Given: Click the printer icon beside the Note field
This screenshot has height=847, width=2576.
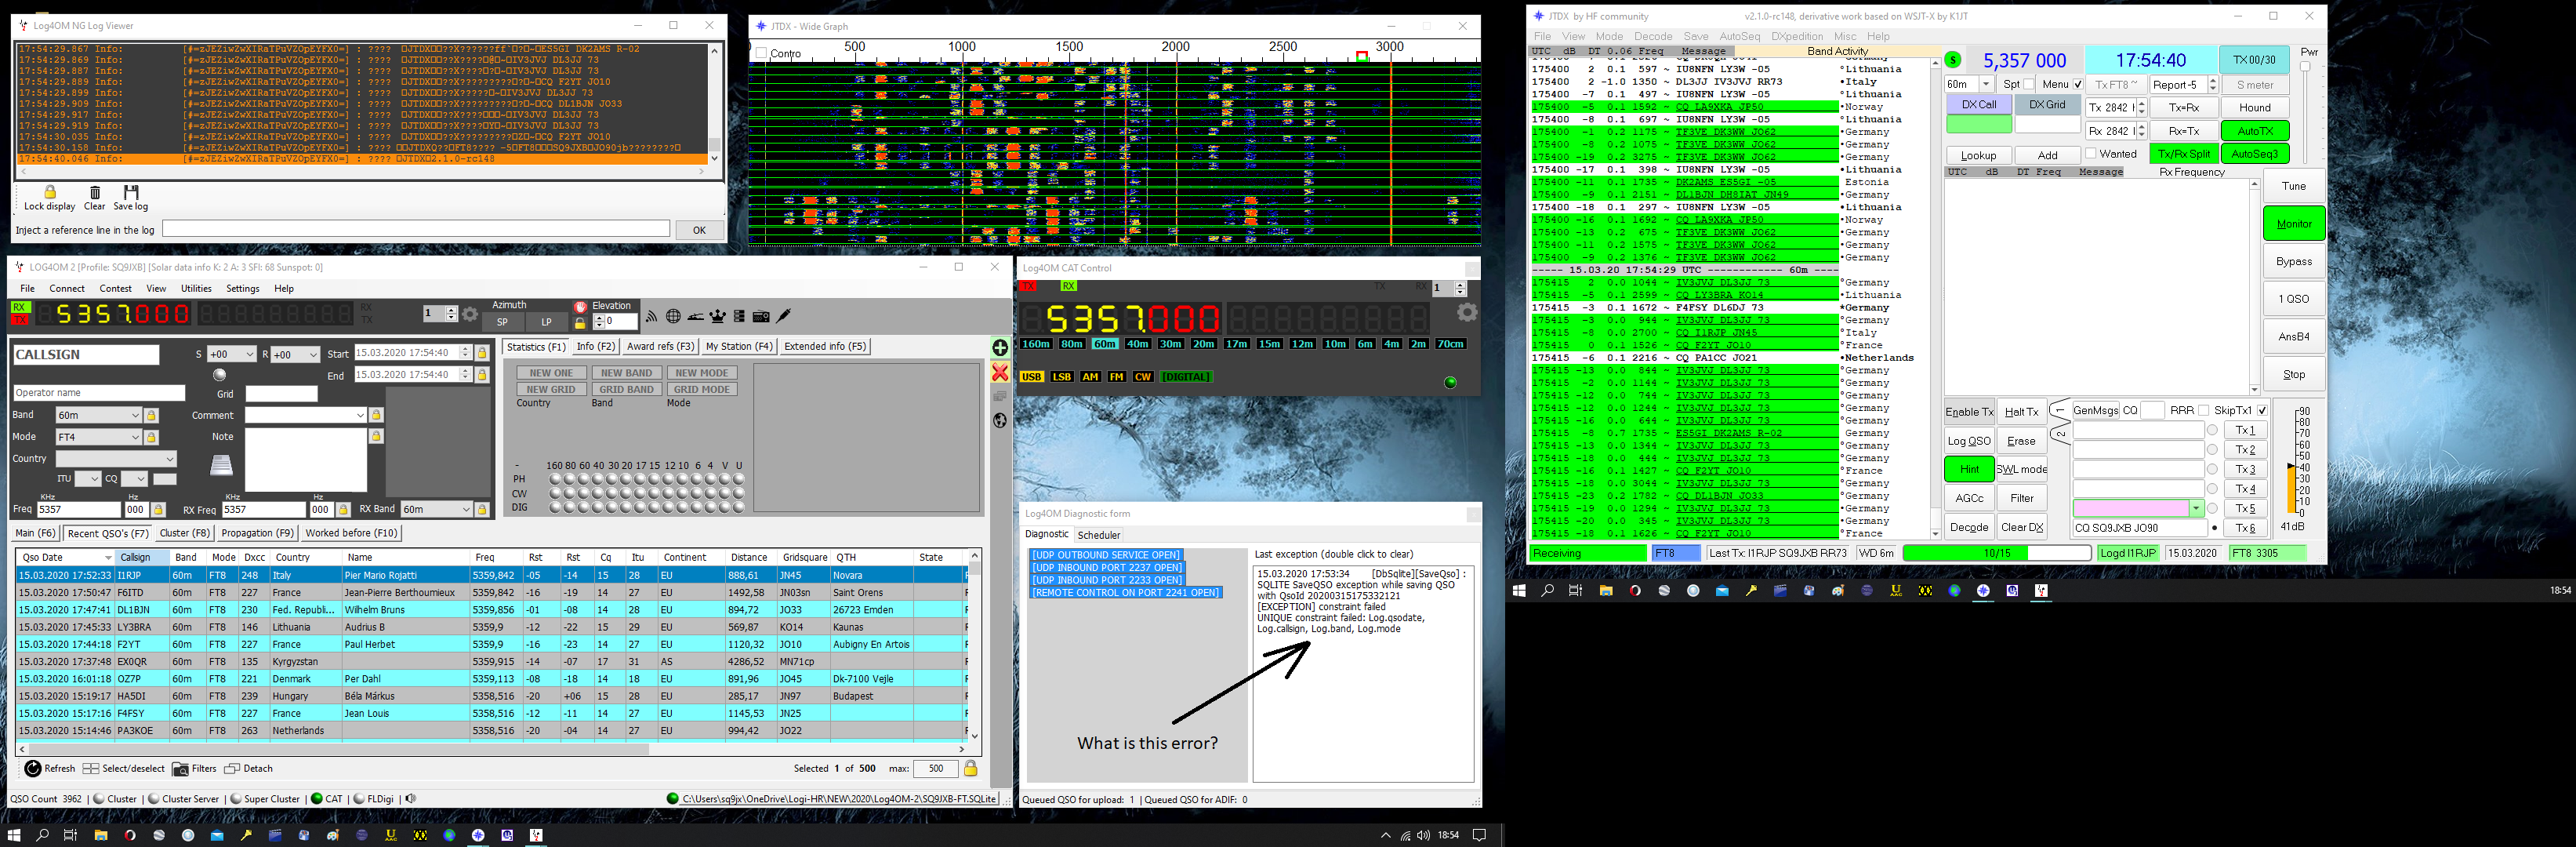Looking at the screenshot, I should (221, 465).
